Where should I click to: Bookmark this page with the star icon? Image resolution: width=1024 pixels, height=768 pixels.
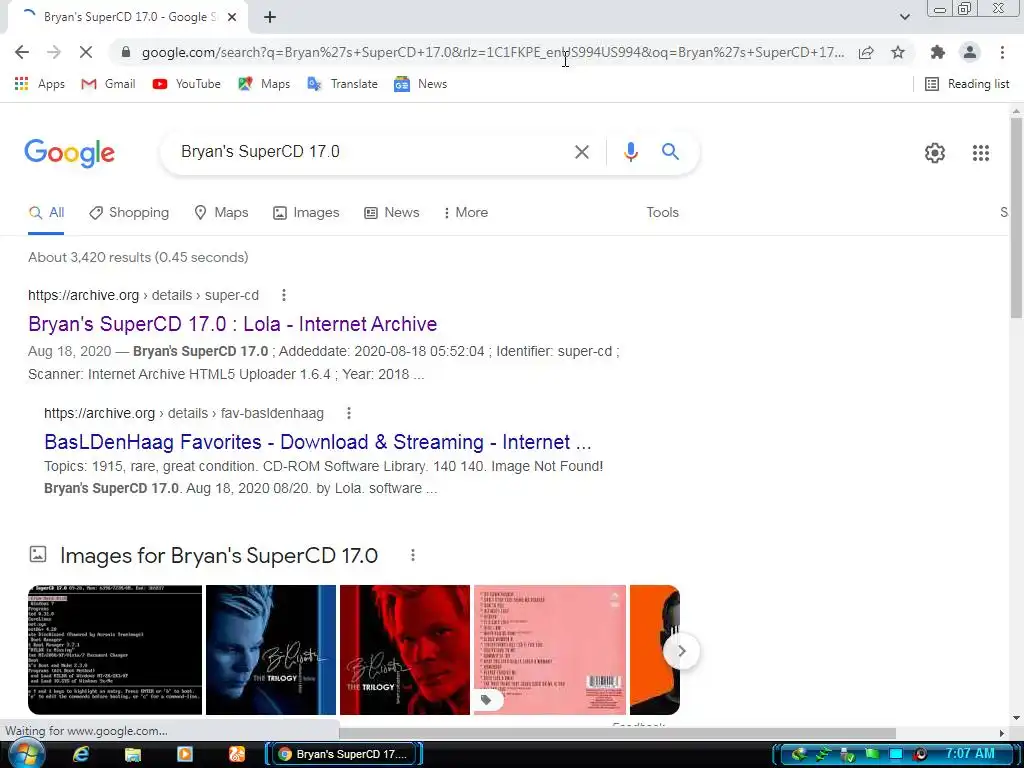click(x=898, y=52)
